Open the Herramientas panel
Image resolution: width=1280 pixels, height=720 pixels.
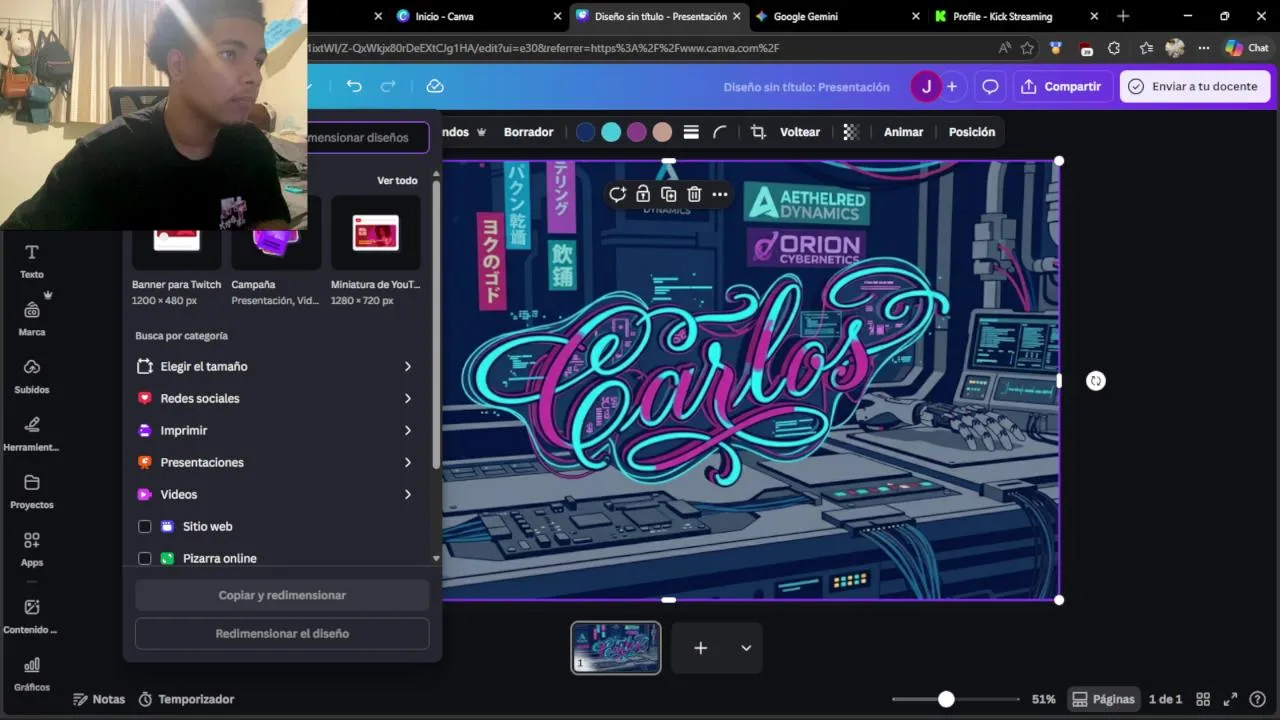[x=32, y=434]
